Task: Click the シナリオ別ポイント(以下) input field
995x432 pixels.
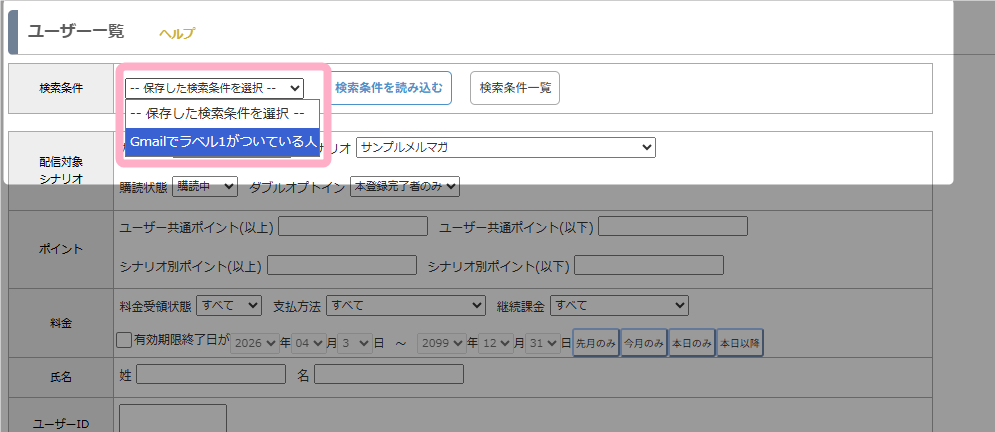Action: pos(648,265)
